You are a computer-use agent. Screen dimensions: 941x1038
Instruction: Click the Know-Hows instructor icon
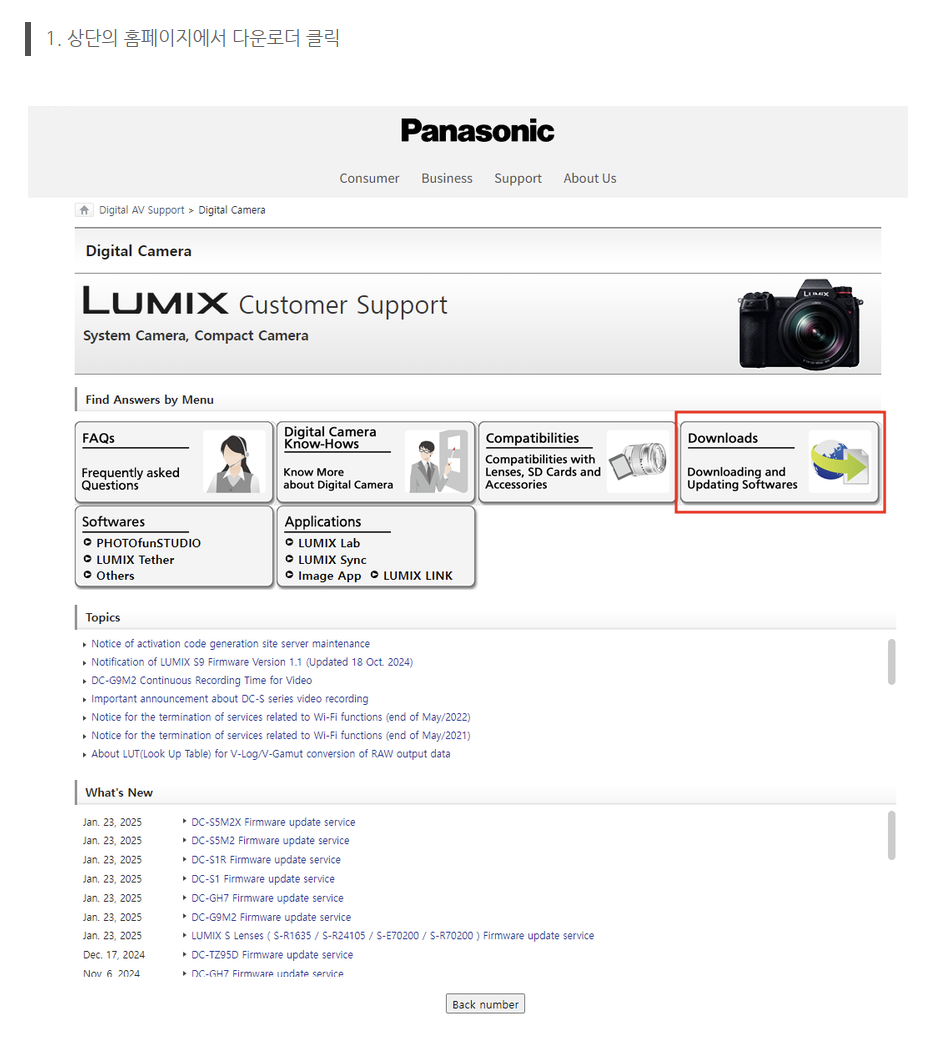pyautogui.click(x=436, y=461)
